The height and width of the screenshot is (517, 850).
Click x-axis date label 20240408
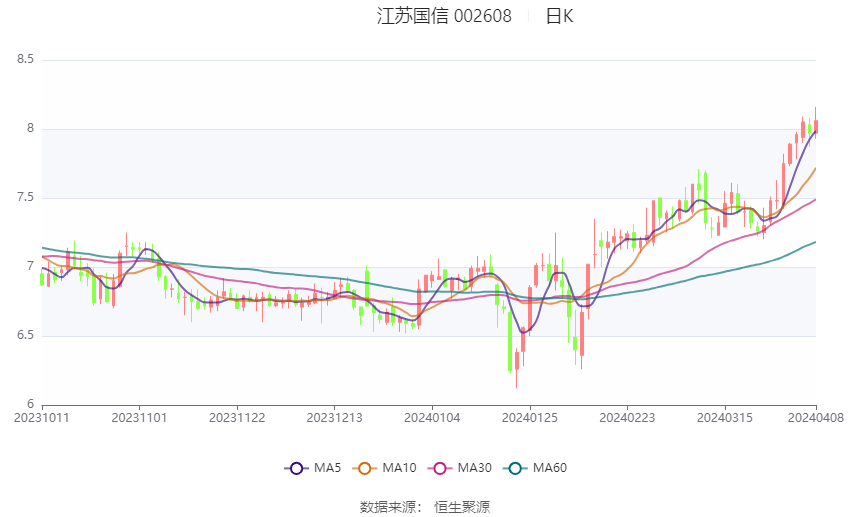[816, 418]
